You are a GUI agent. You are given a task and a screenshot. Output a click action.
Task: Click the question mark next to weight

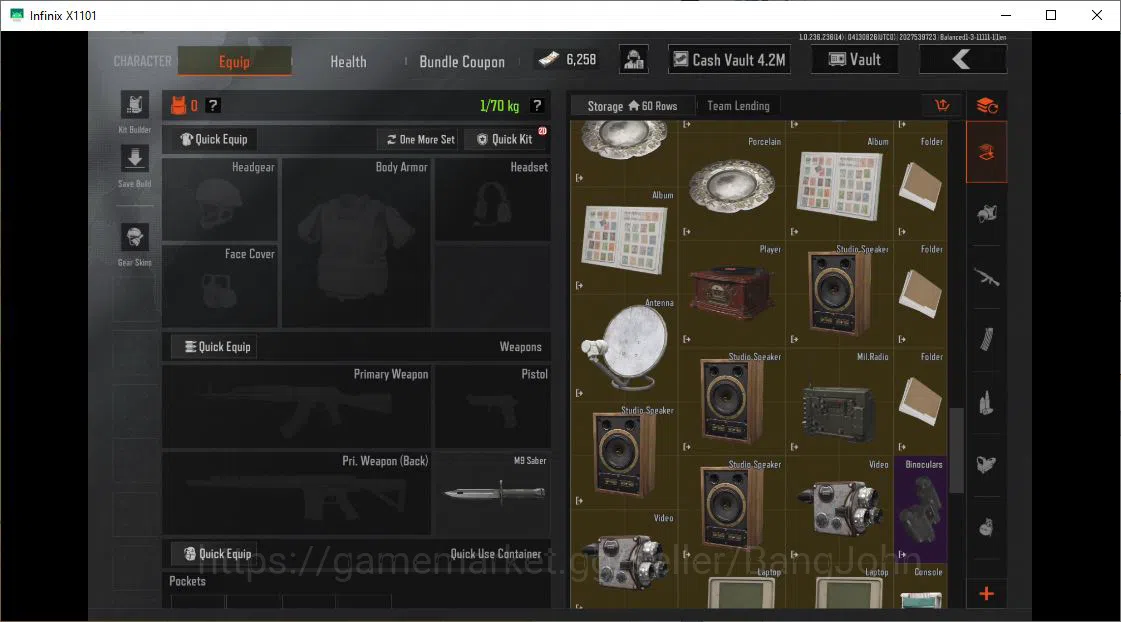coord(537,106)
